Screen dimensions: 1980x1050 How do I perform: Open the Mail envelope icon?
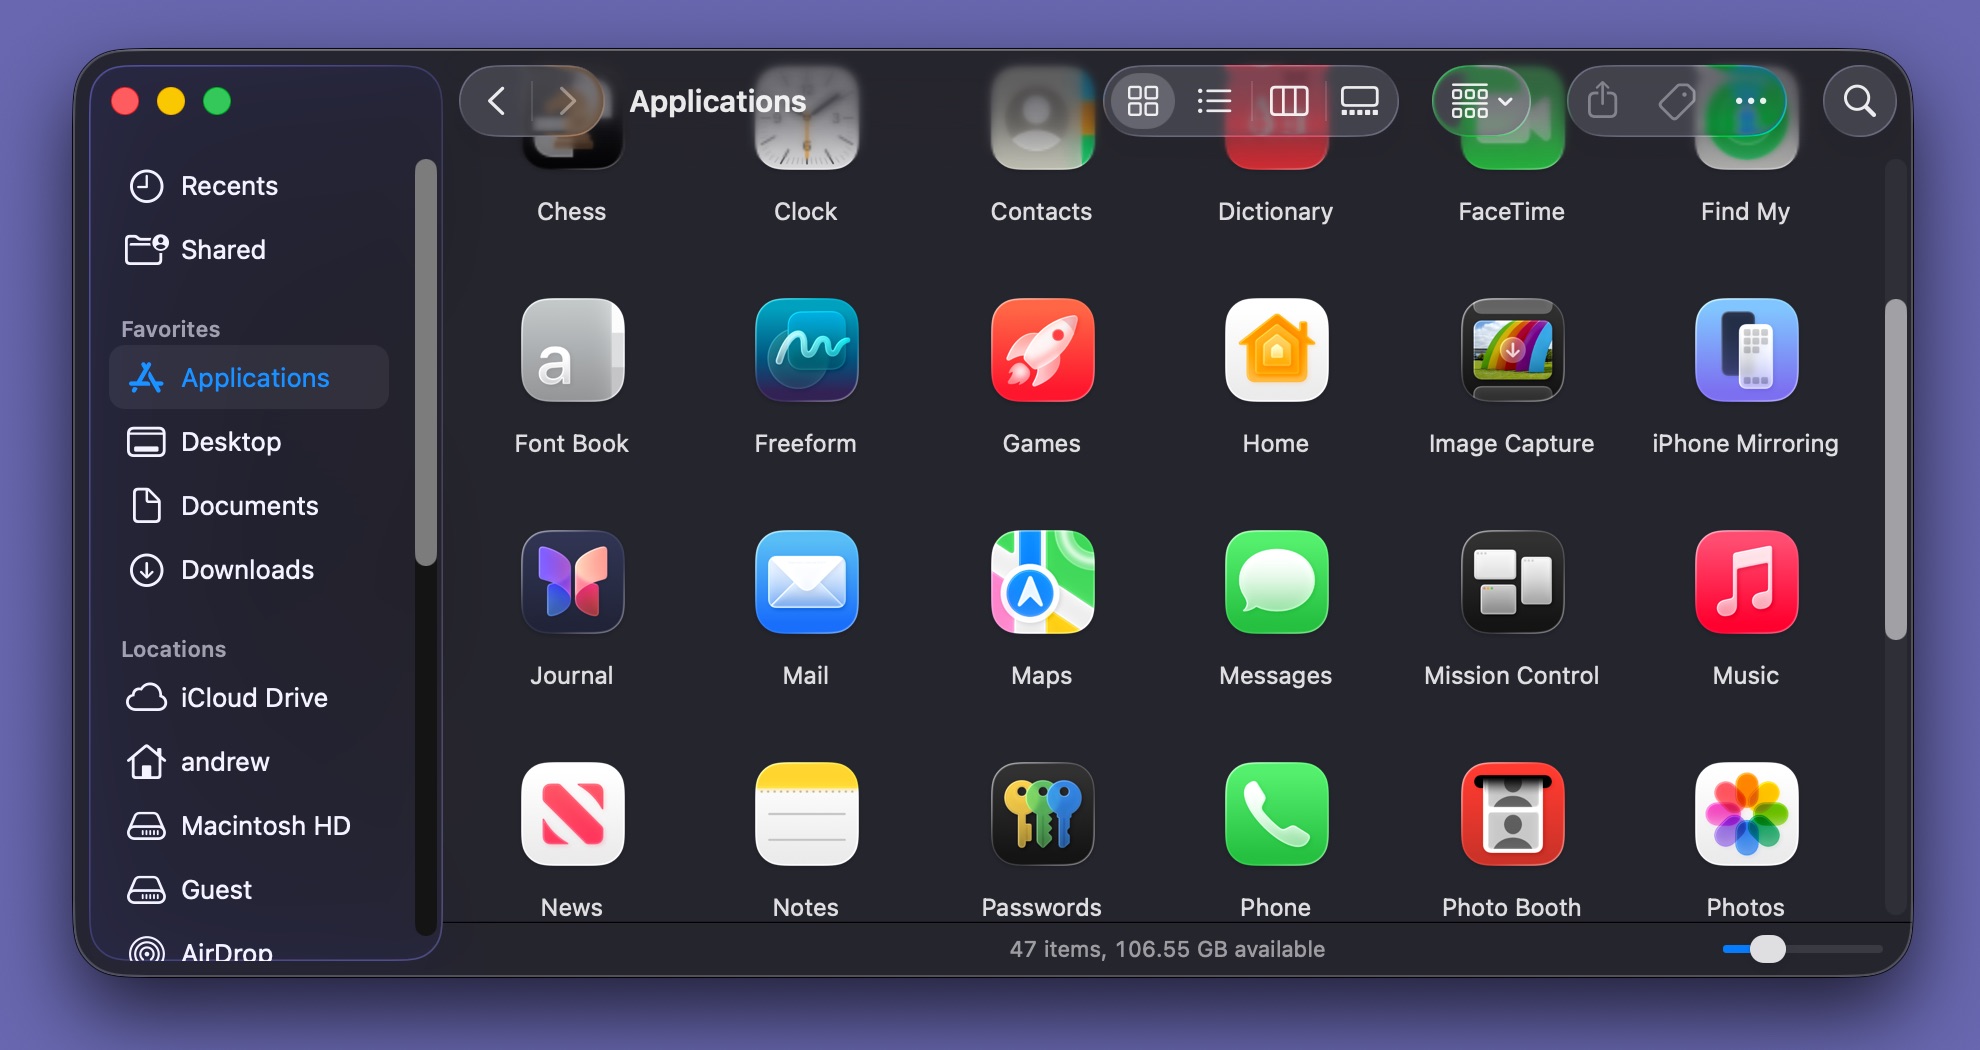coord(806,582)
